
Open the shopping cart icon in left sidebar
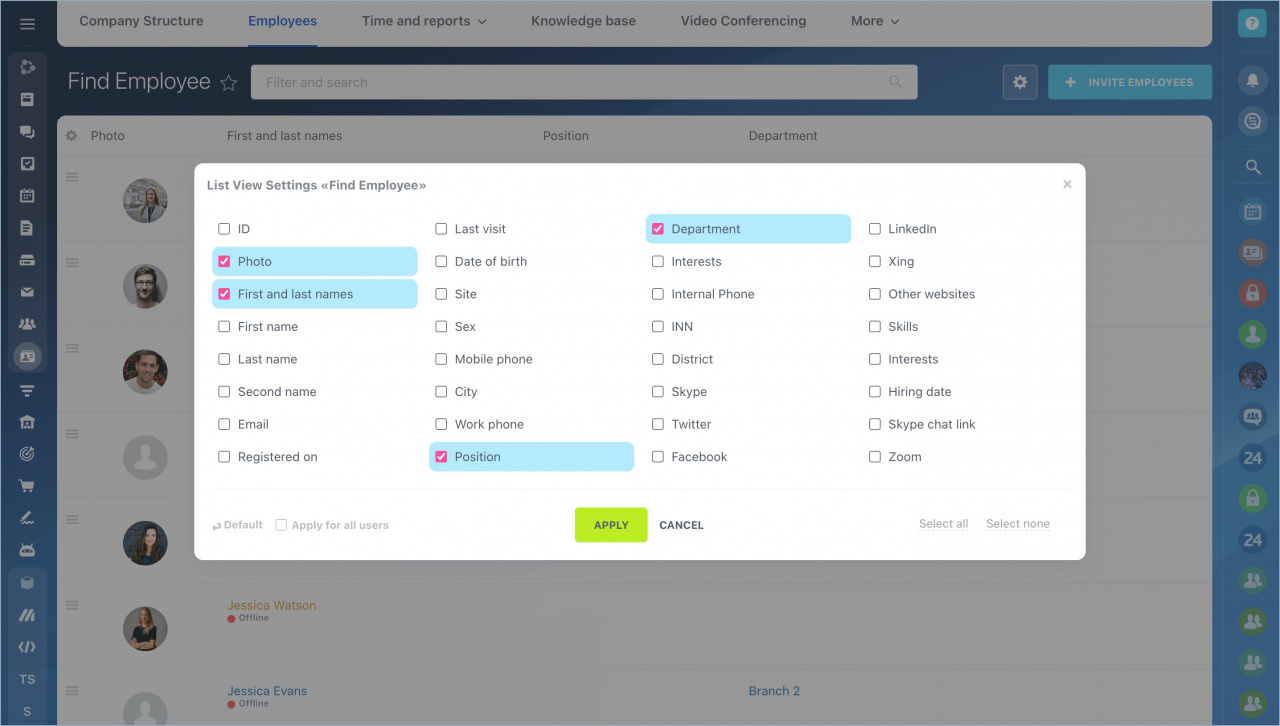pos(27,486)
